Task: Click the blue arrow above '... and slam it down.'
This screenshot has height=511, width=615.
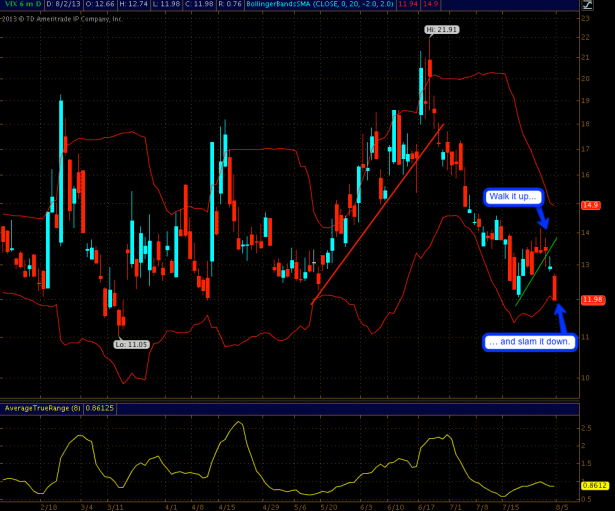Action: pyautogui.click(x=561, y=314)
